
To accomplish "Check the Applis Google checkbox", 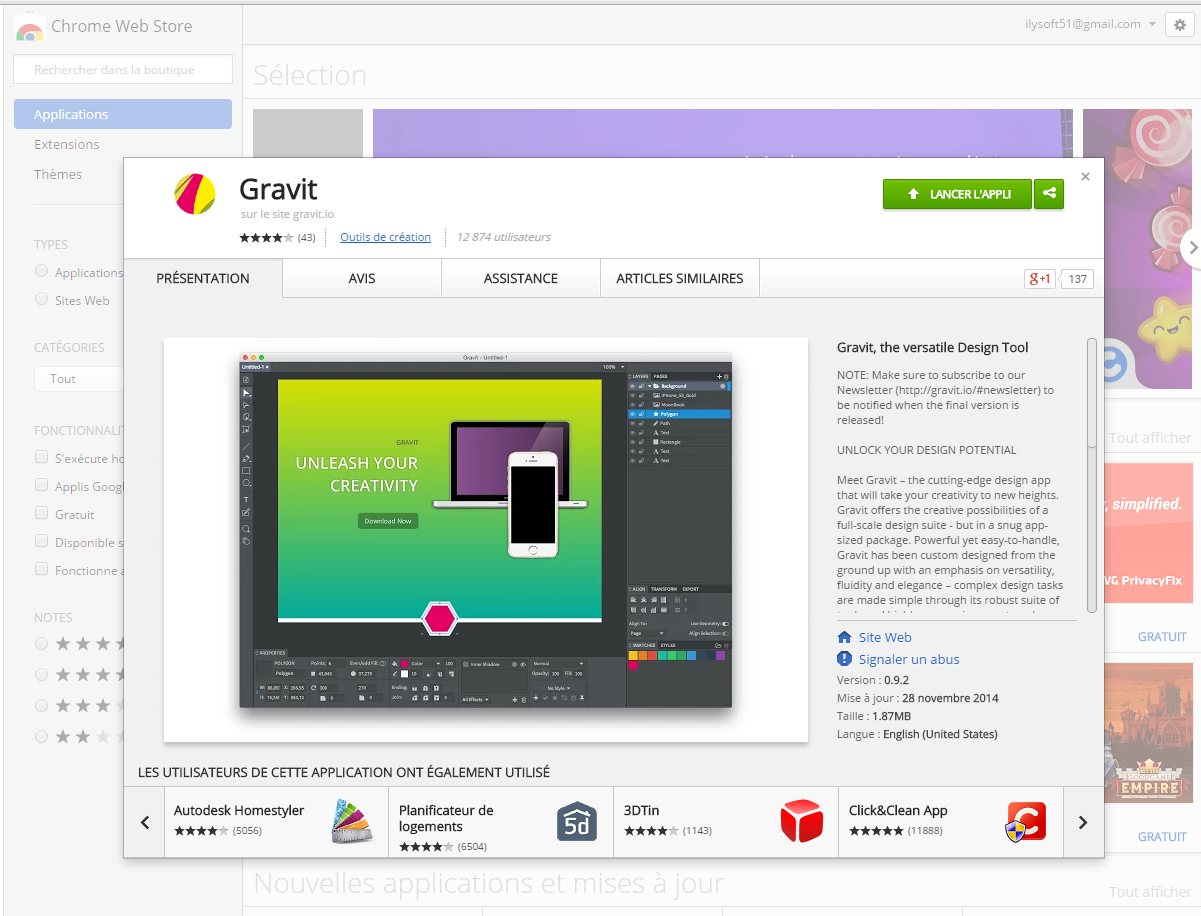I will (41, 485).
